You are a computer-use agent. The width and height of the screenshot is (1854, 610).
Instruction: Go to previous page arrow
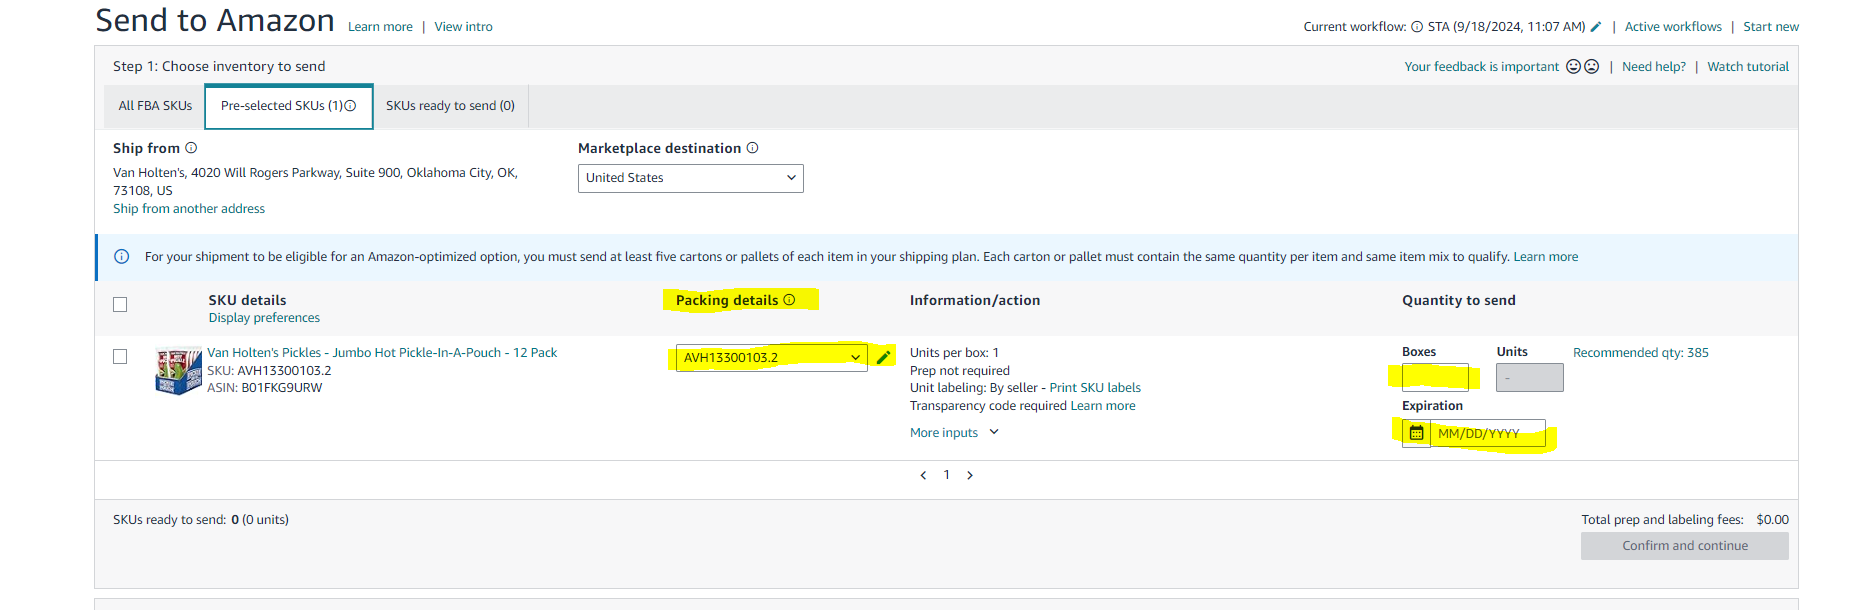click(923, 475)
